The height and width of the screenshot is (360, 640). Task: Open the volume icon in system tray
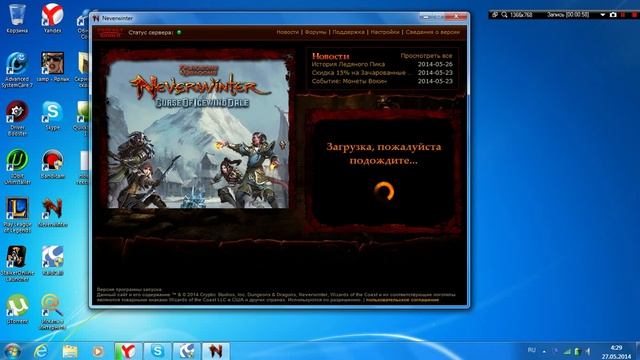588,351
